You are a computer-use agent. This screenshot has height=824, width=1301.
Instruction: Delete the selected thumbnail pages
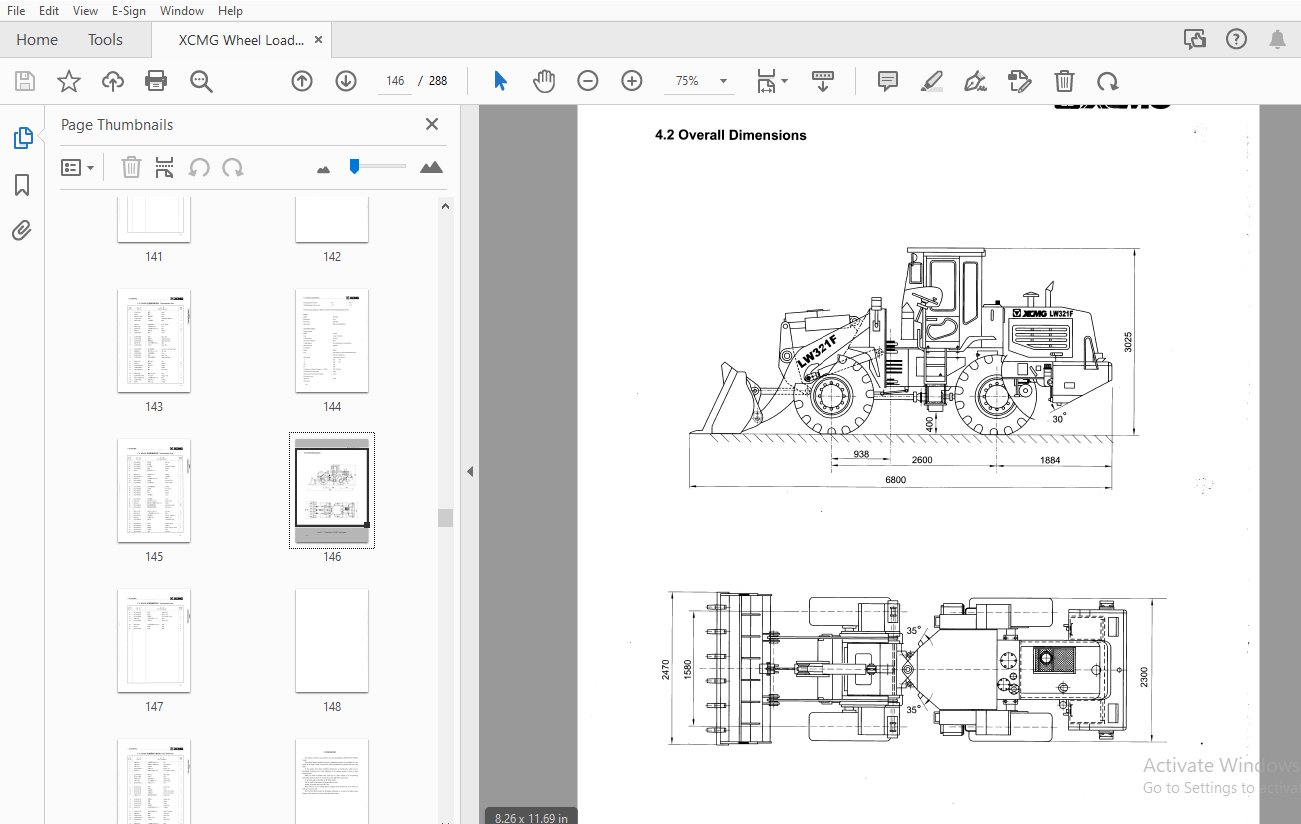point(131,167)
